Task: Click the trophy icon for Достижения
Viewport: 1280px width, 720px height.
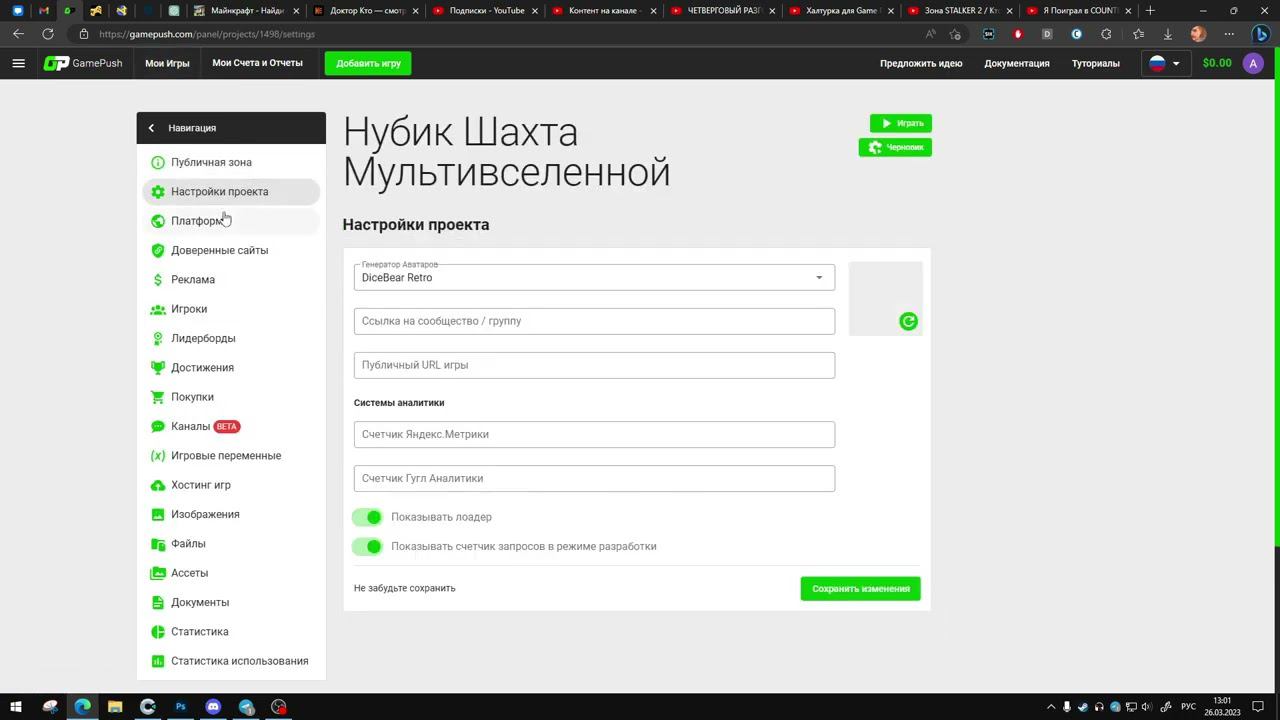Action: 157,368
